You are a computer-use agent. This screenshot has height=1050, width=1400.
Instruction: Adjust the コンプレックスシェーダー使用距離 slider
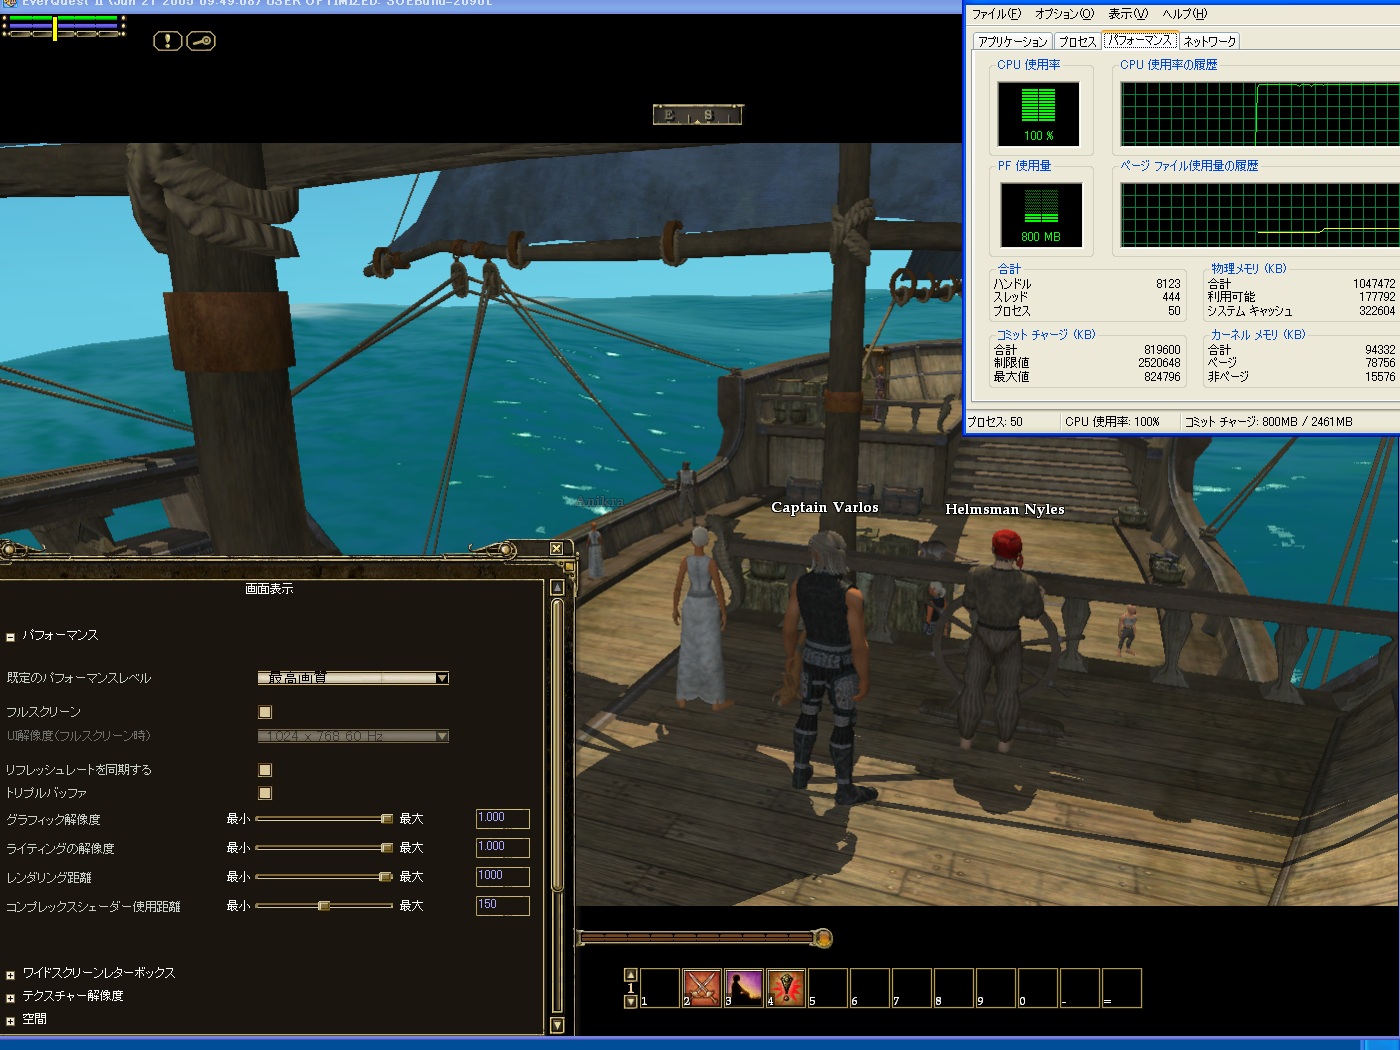(x=324, y=906)
